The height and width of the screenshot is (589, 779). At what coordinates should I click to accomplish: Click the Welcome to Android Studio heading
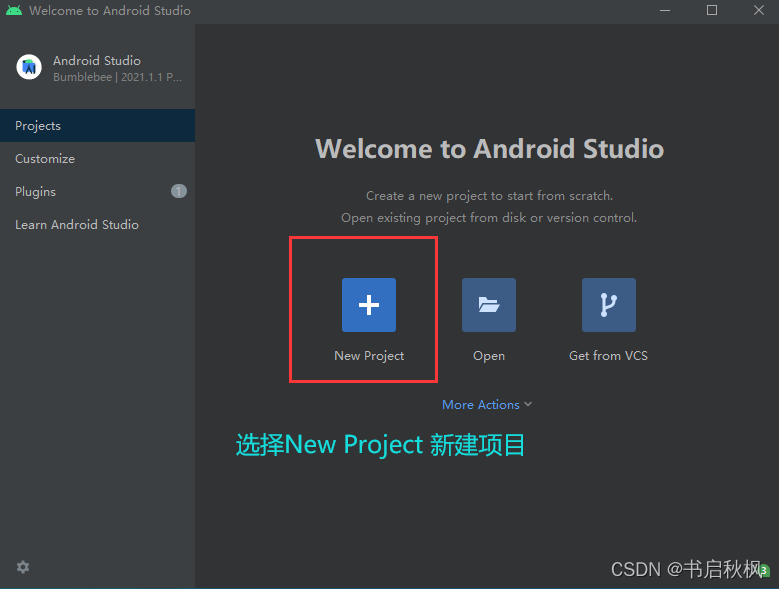[489, 148]
